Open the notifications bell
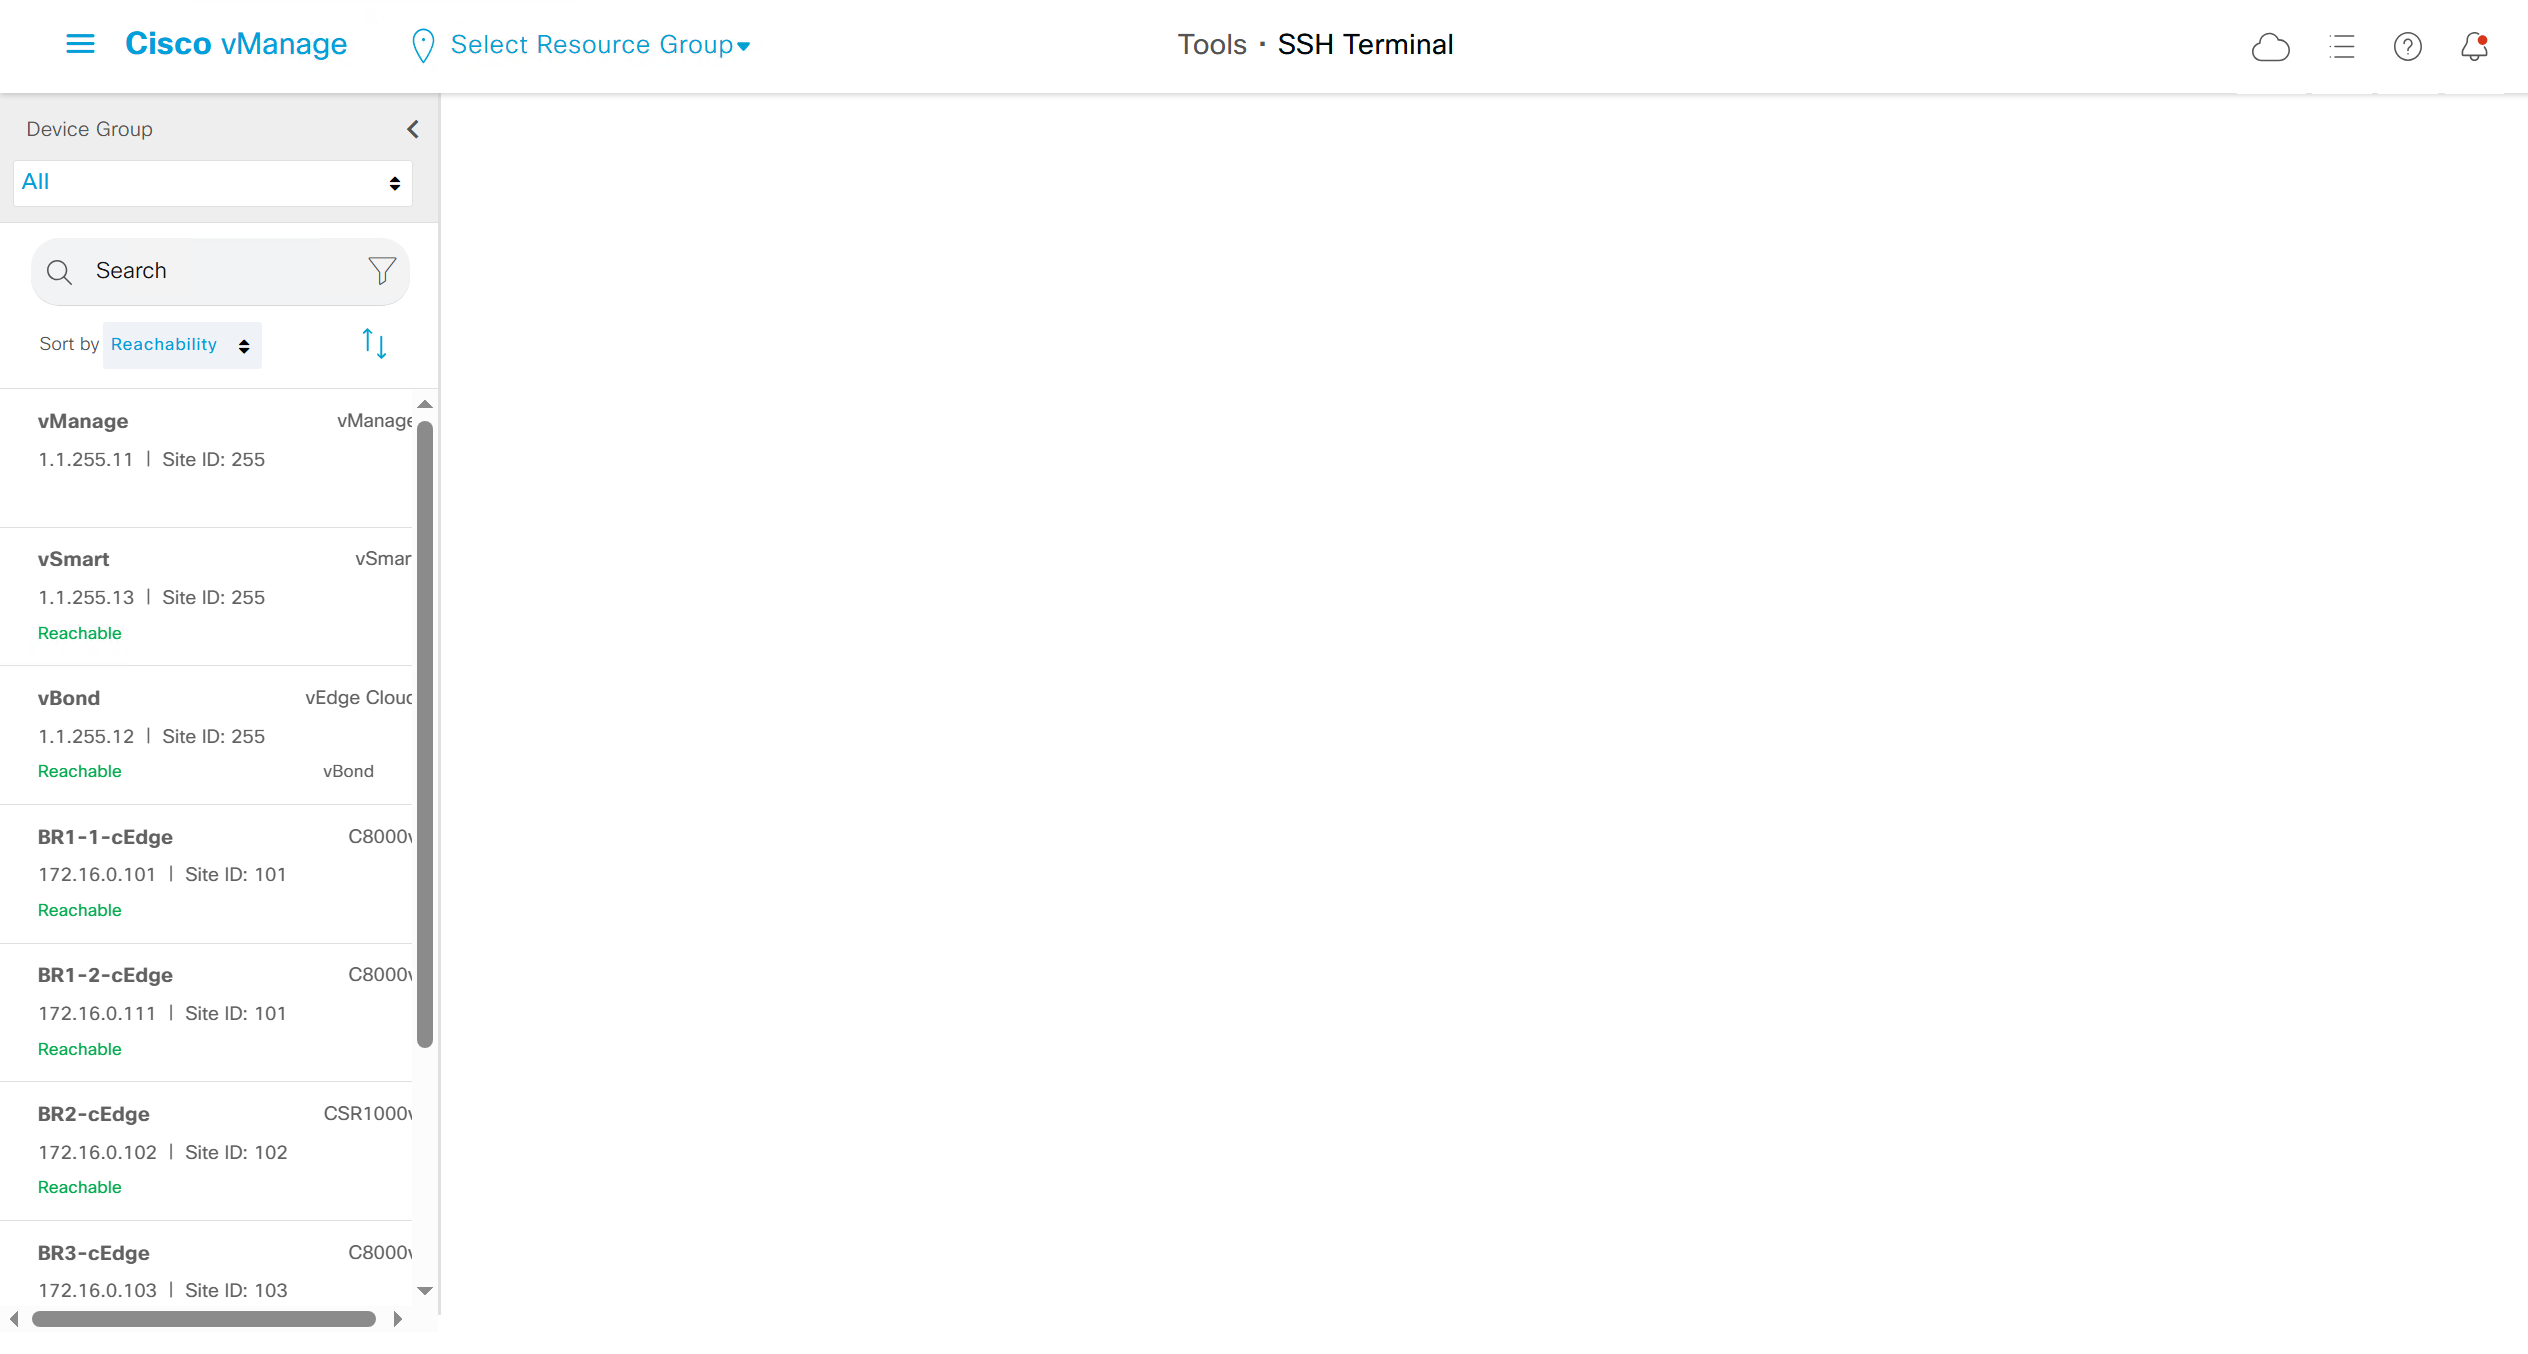 click(2474, 47)
